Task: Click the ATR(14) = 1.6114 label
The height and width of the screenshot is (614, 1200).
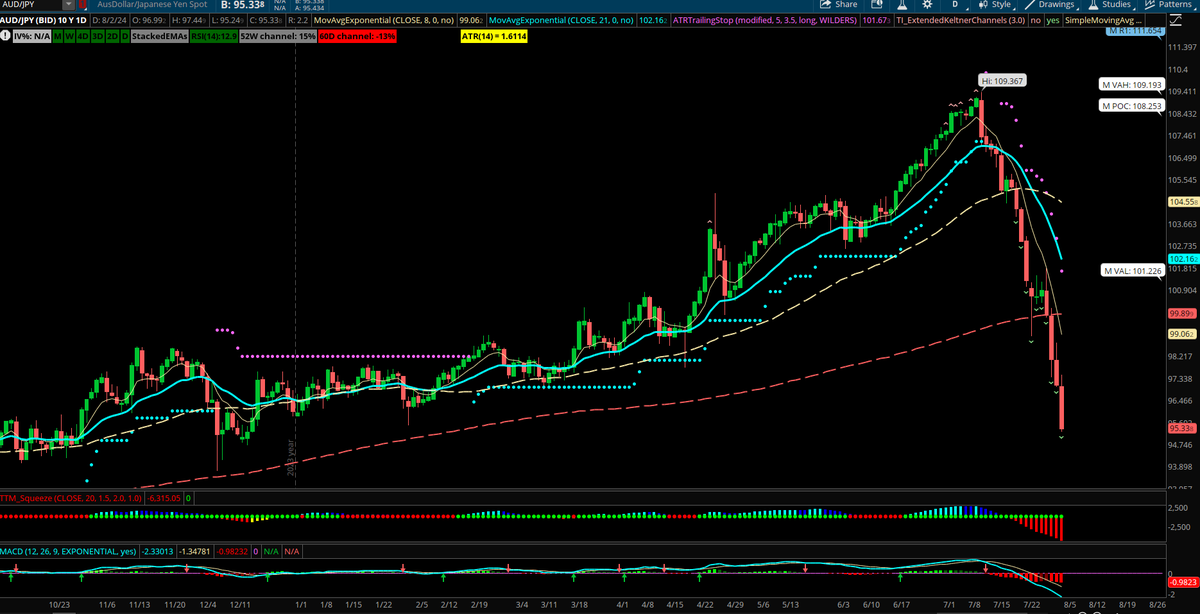Action: [x=492, y=36]
